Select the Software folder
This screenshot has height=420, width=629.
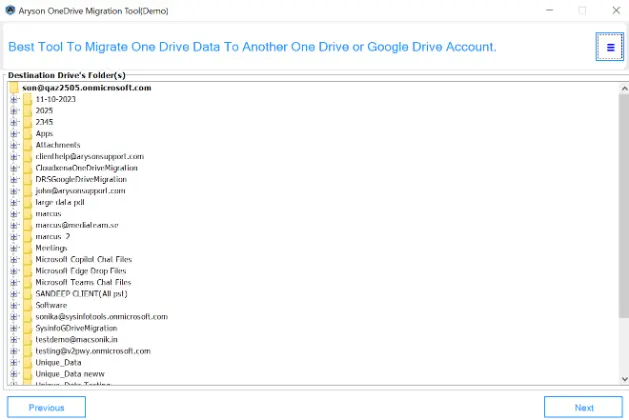(x=51, y=305)
